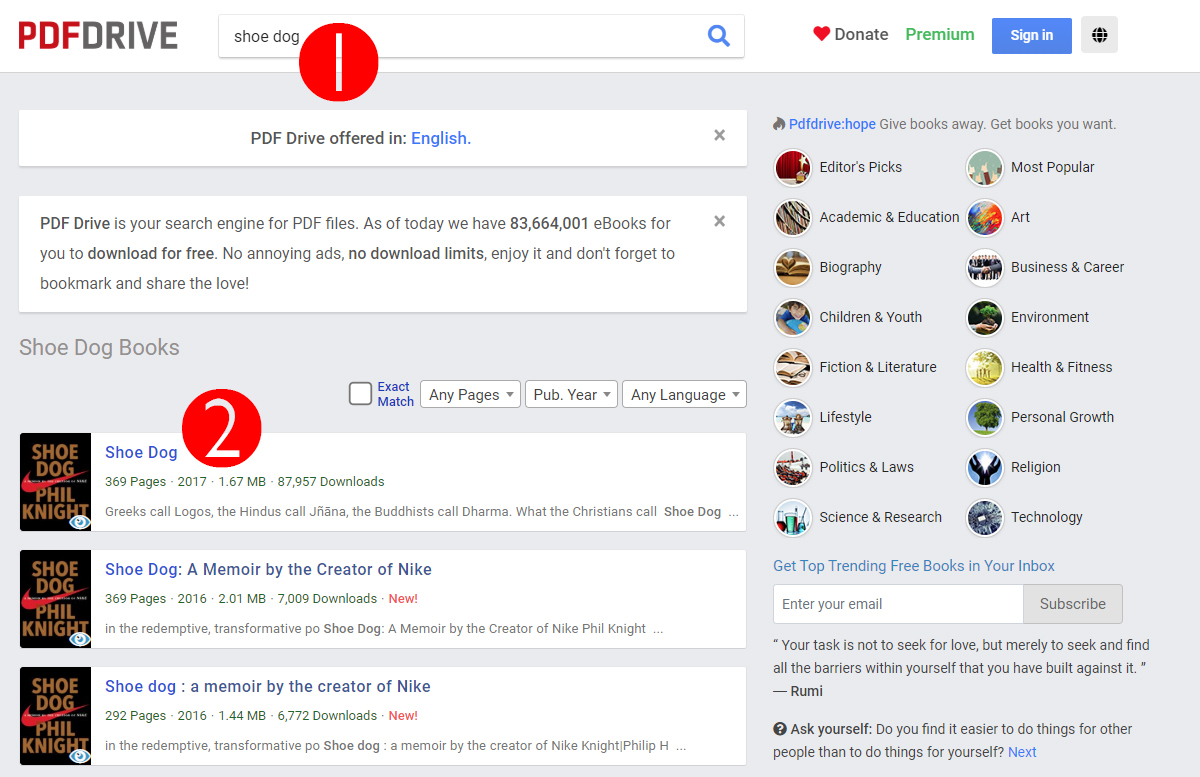Click the Subscribe button

[x=1072, y=604]
